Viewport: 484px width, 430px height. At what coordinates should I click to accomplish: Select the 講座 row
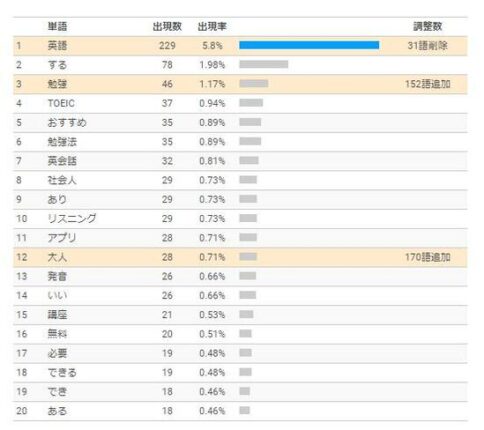click(240, 315)
